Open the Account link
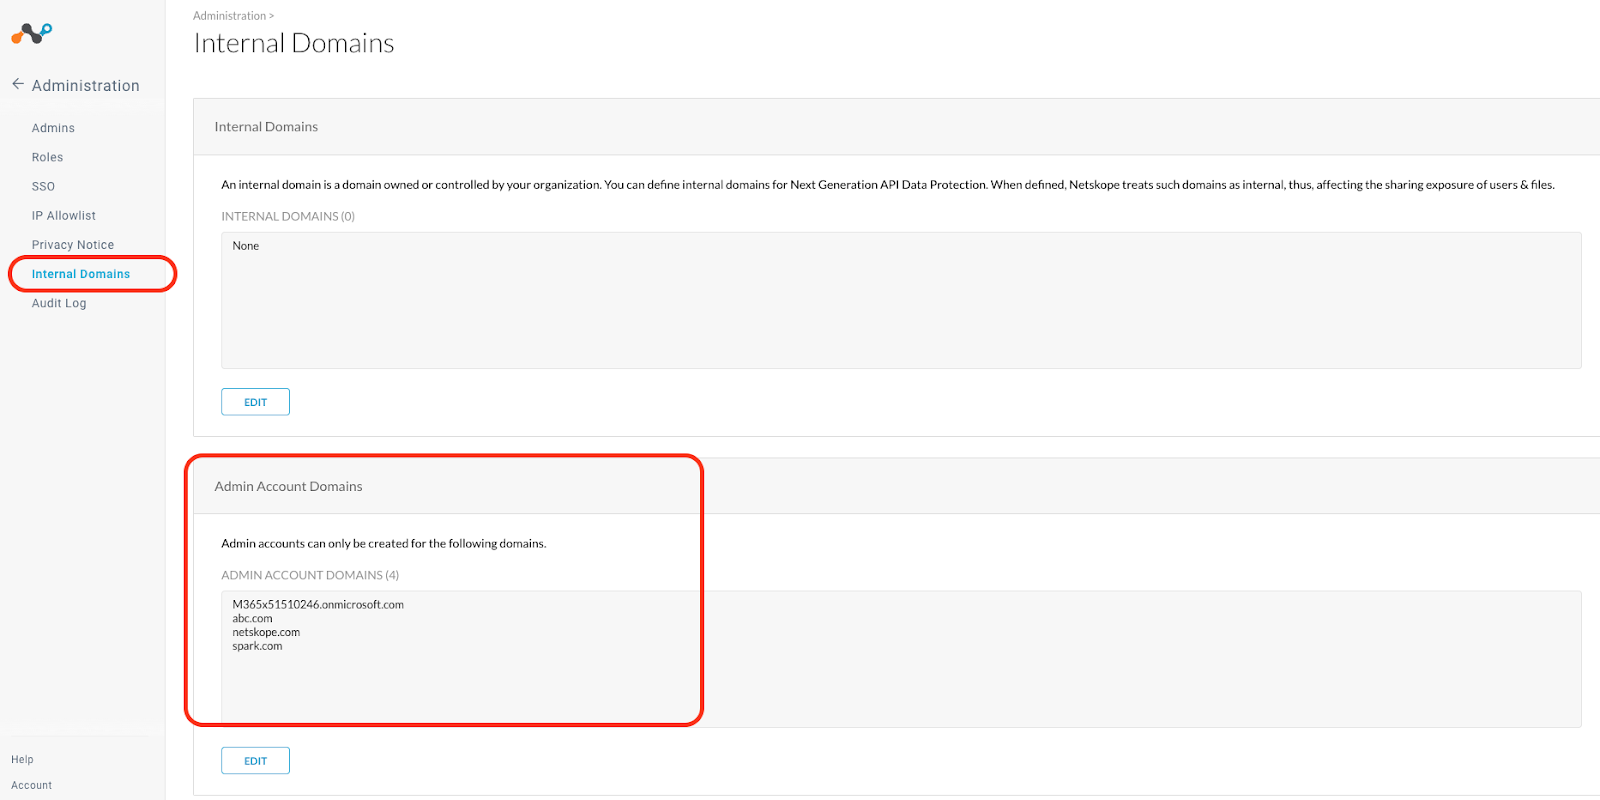This screenshot has height=800, width=1600. pos(31,786)
